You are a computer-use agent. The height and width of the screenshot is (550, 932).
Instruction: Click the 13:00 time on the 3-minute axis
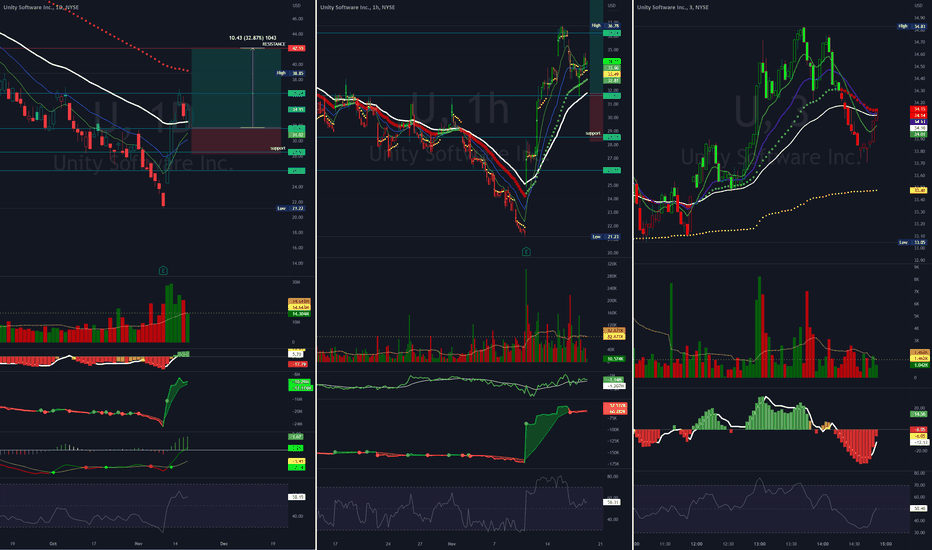[759, 543]
